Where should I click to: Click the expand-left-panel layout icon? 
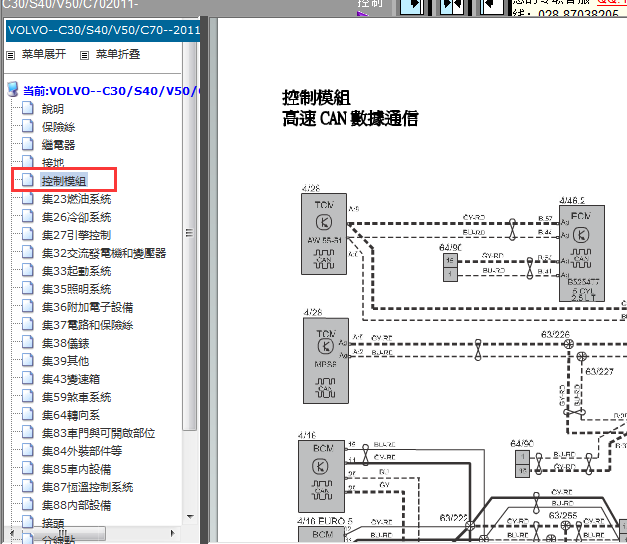click(412, 6)
